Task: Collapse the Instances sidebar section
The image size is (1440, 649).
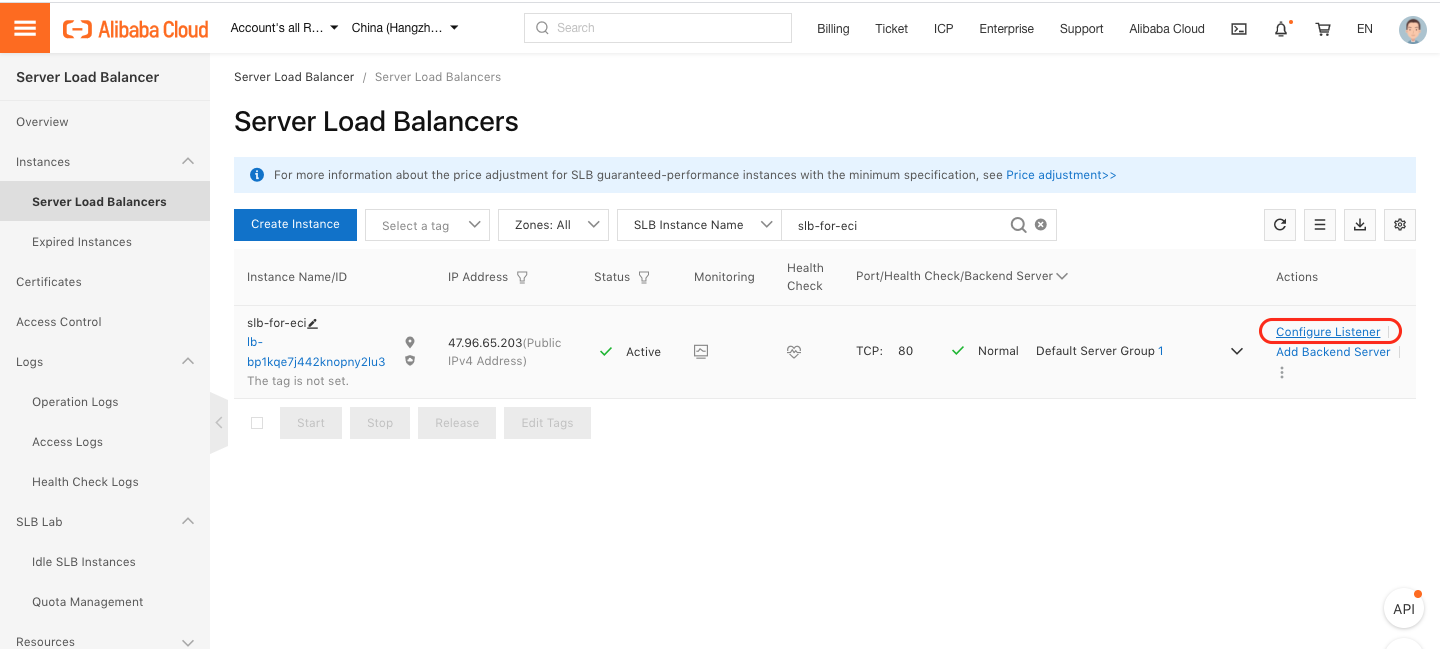Action: click(x=187, y=161)
